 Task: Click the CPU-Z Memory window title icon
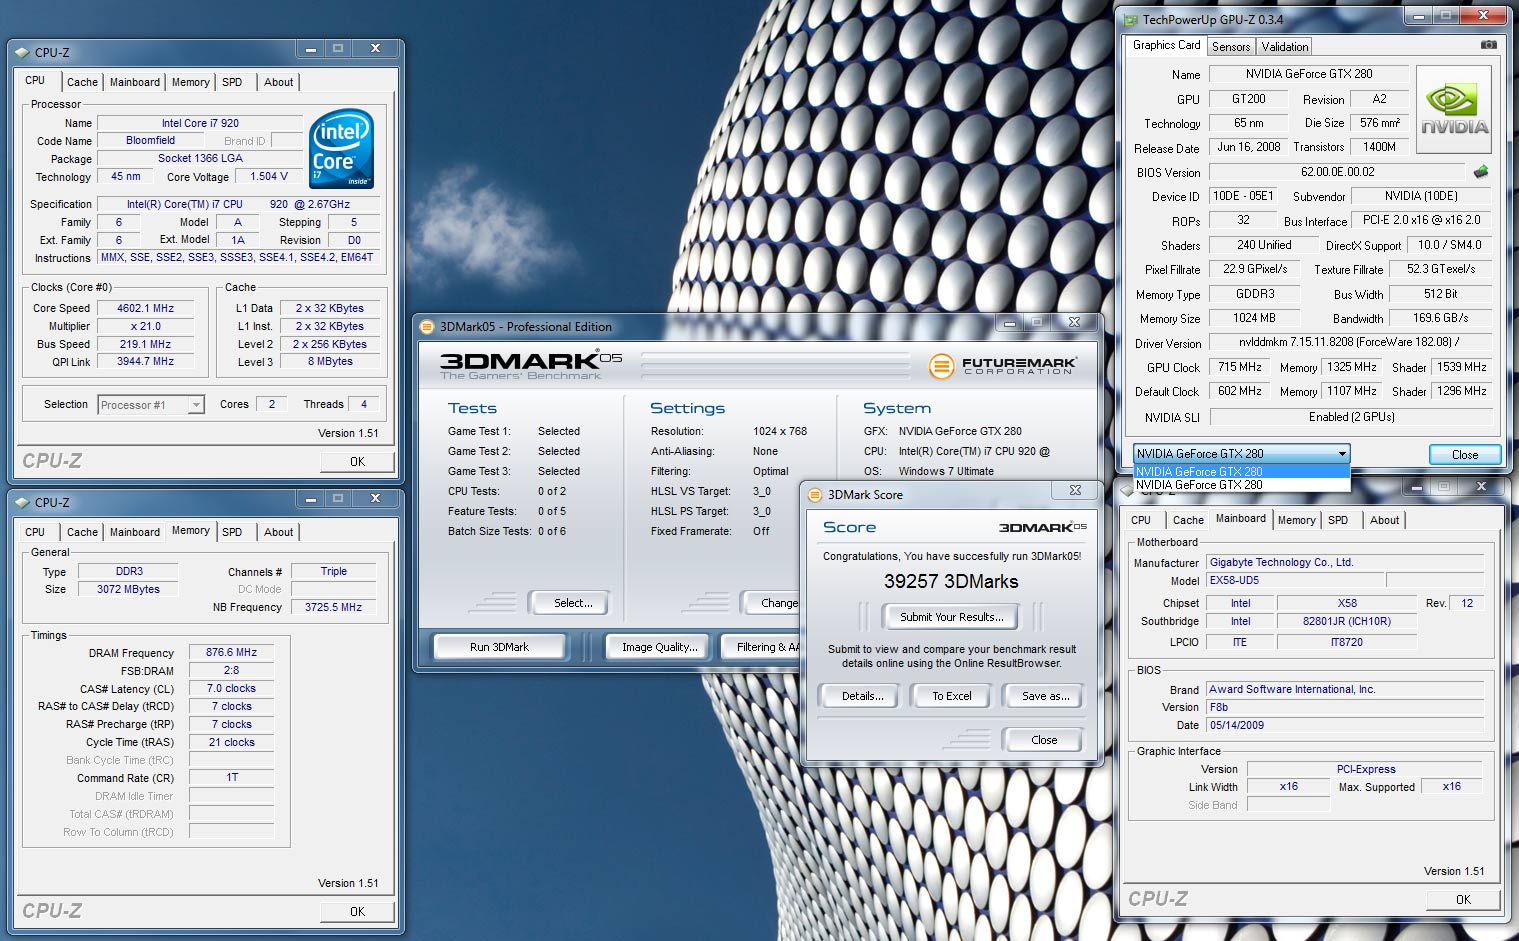(x=22, y=502)
